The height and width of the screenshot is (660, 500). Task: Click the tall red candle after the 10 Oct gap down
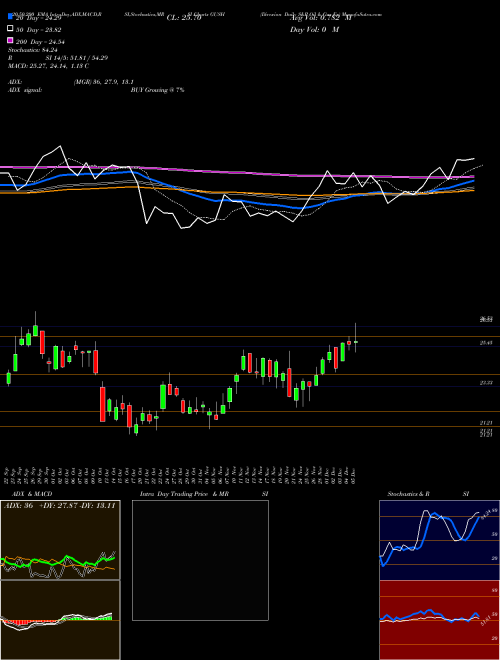click(x=102, y=402)
